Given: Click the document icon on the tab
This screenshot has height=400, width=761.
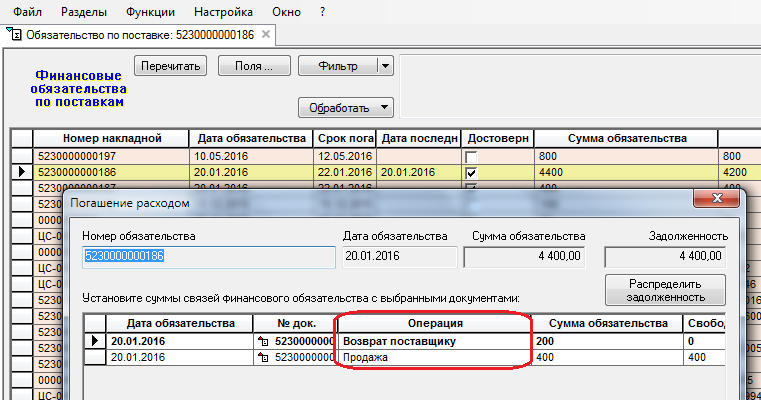Looking at the screenshot, I should [x=14, y=34].
